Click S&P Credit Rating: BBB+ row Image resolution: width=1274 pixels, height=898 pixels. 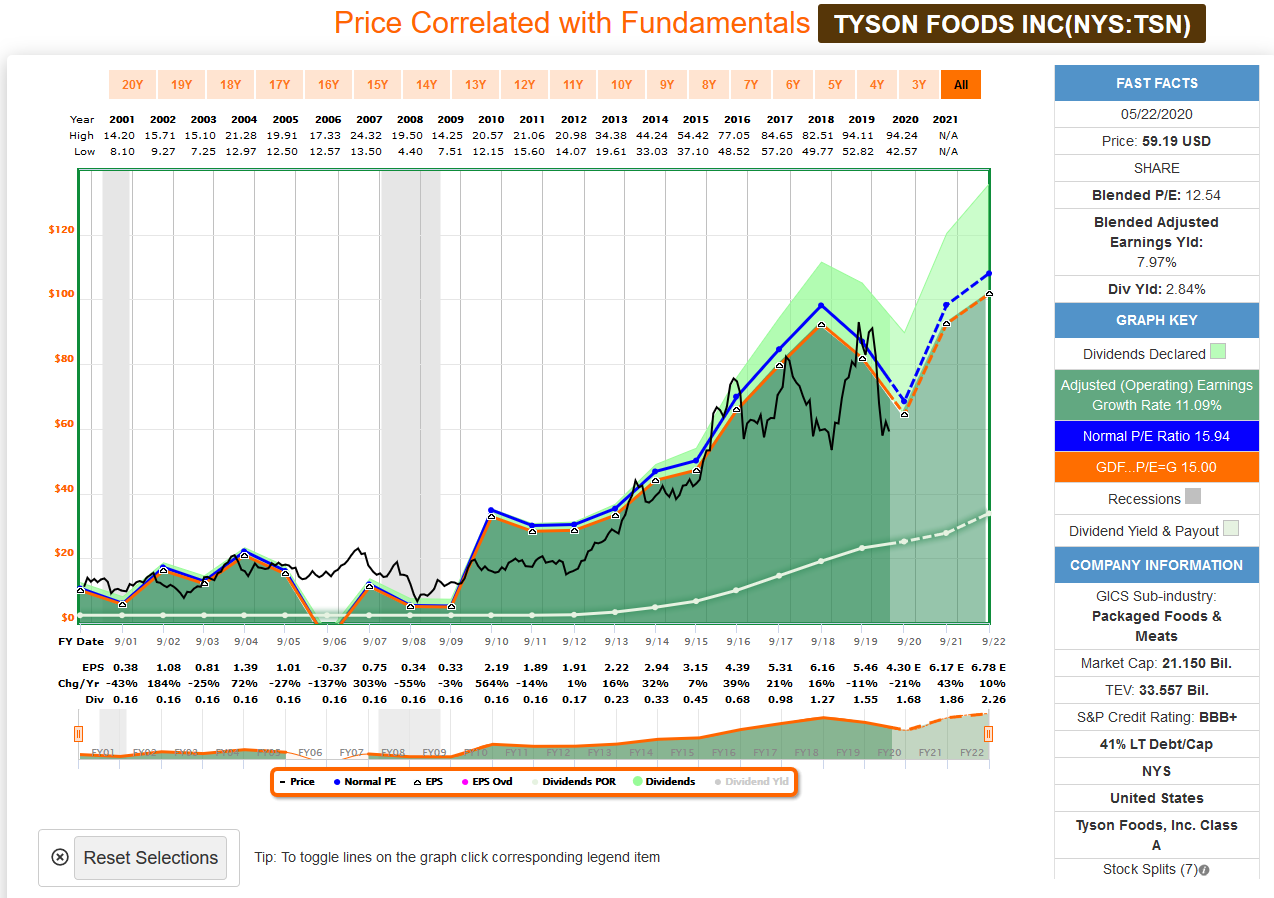tap(1157, 717)
